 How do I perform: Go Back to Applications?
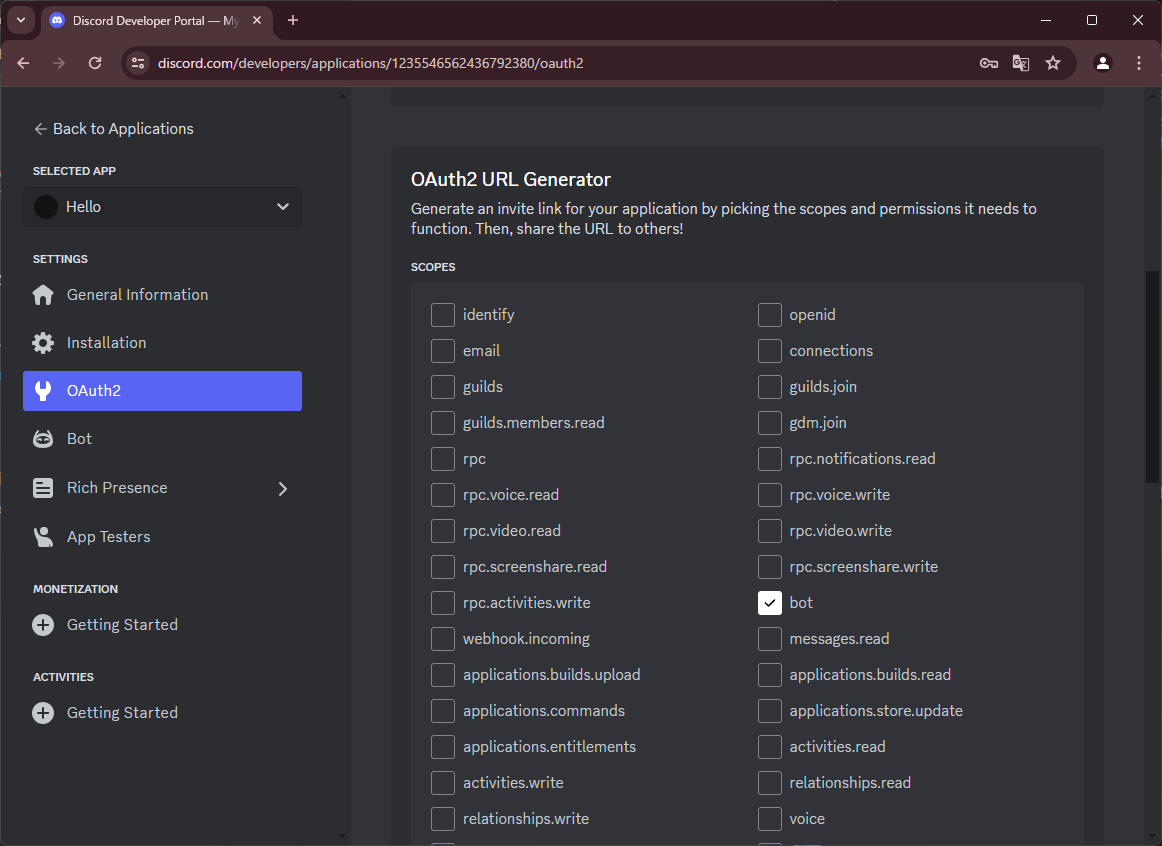[x=113, y=129]
